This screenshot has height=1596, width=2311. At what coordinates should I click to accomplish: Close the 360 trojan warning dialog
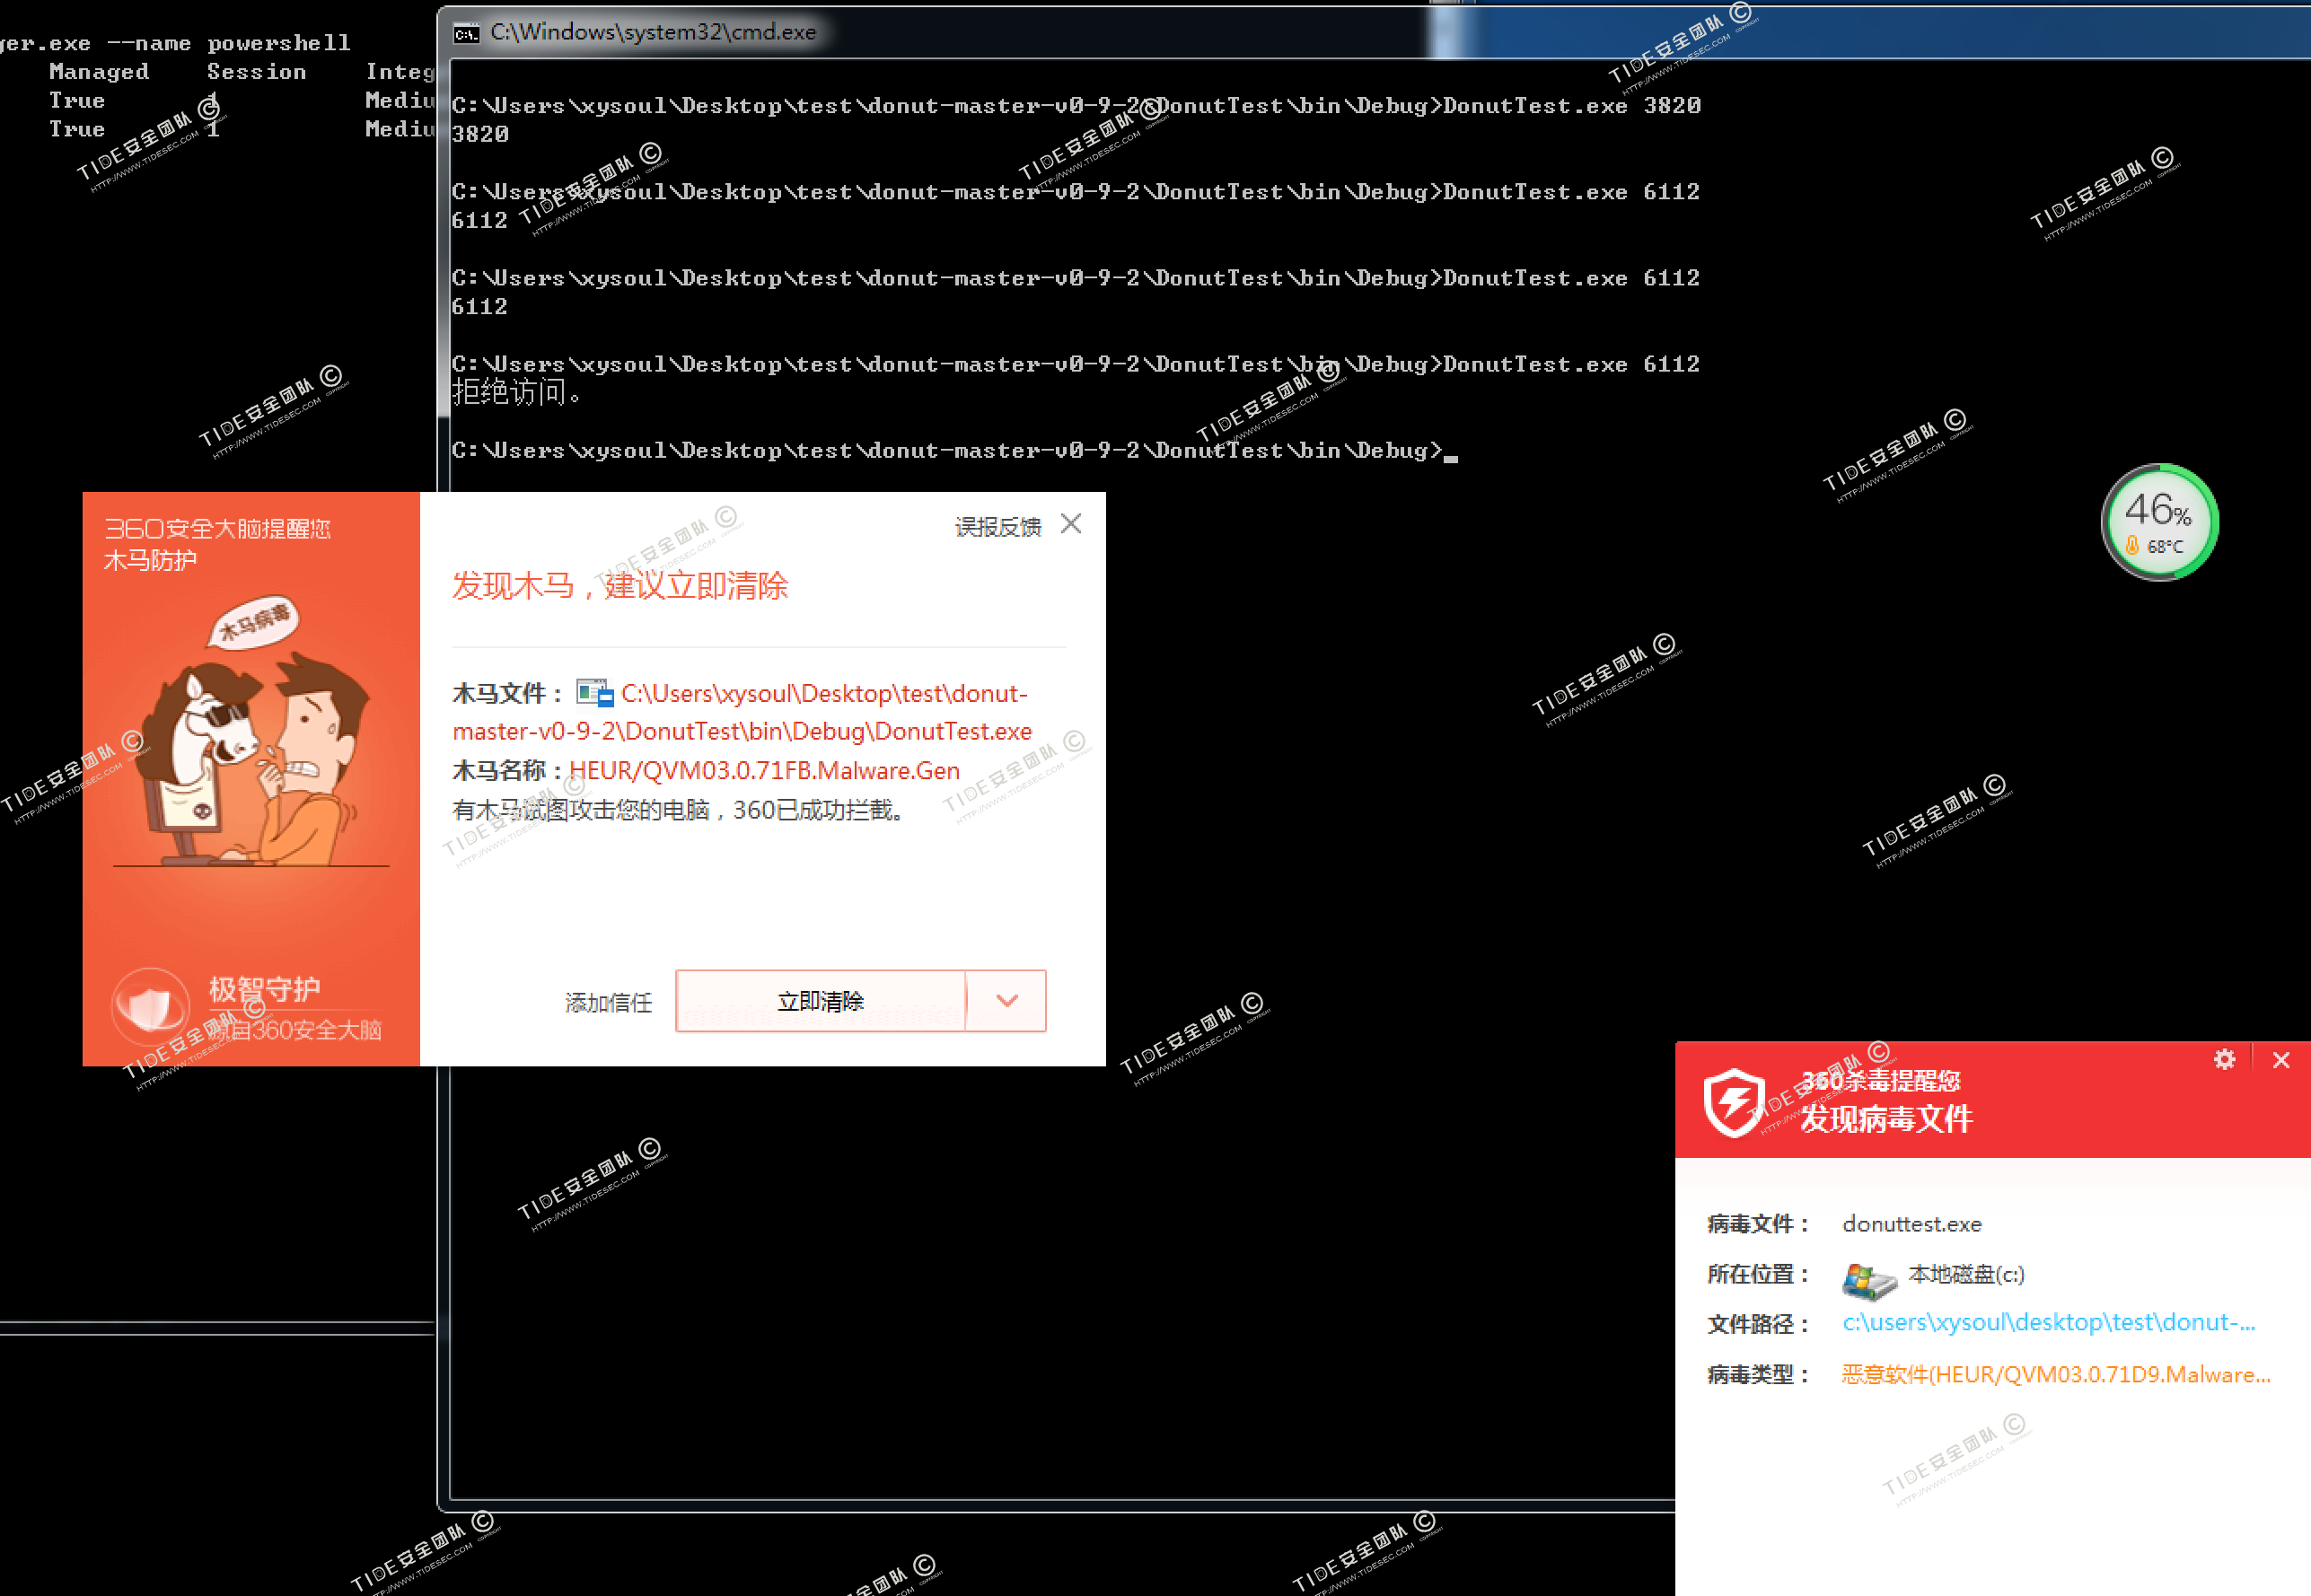[1071, 524]
